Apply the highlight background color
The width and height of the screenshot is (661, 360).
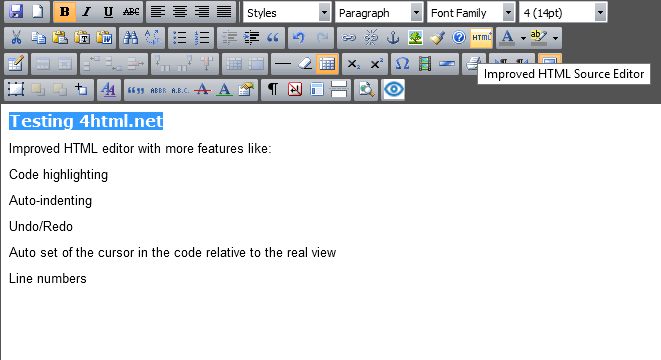tap(539, 38)
